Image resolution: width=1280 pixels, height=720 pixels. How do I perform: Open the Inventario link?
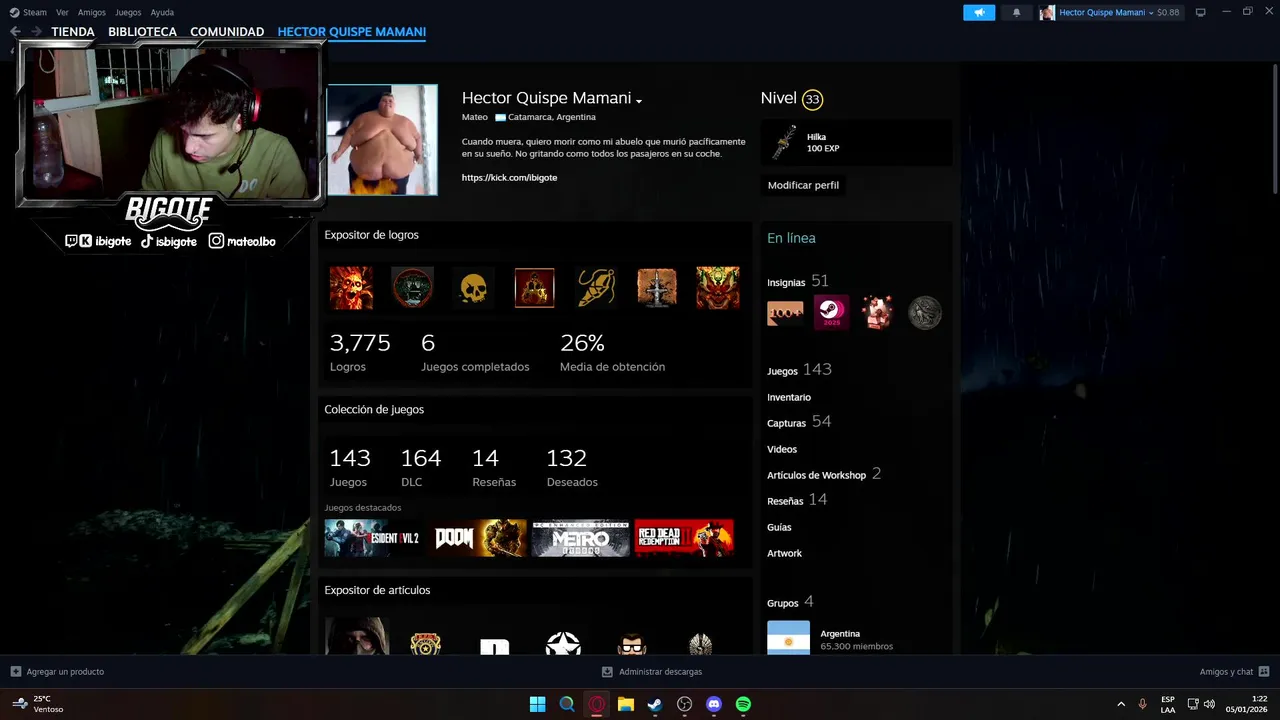click(x=789, y=397)
